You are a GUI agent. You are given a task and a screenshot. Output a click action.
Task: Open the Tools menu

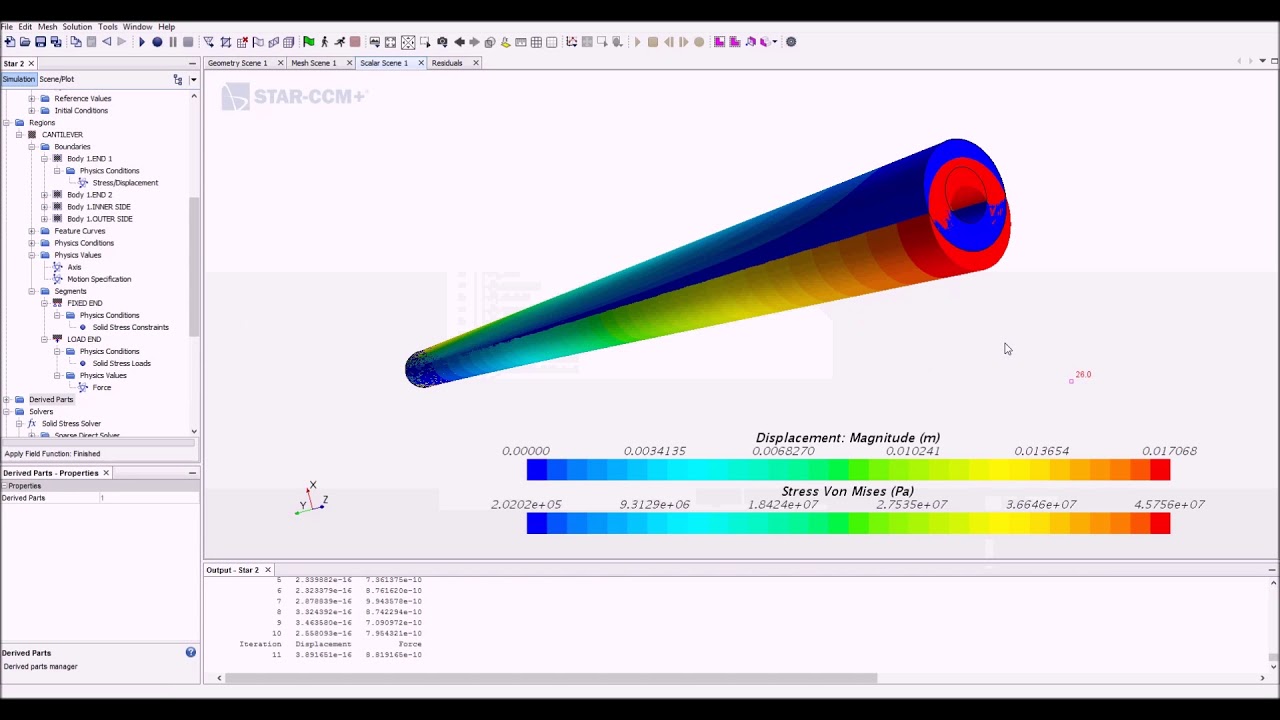(x=107, y=27)
